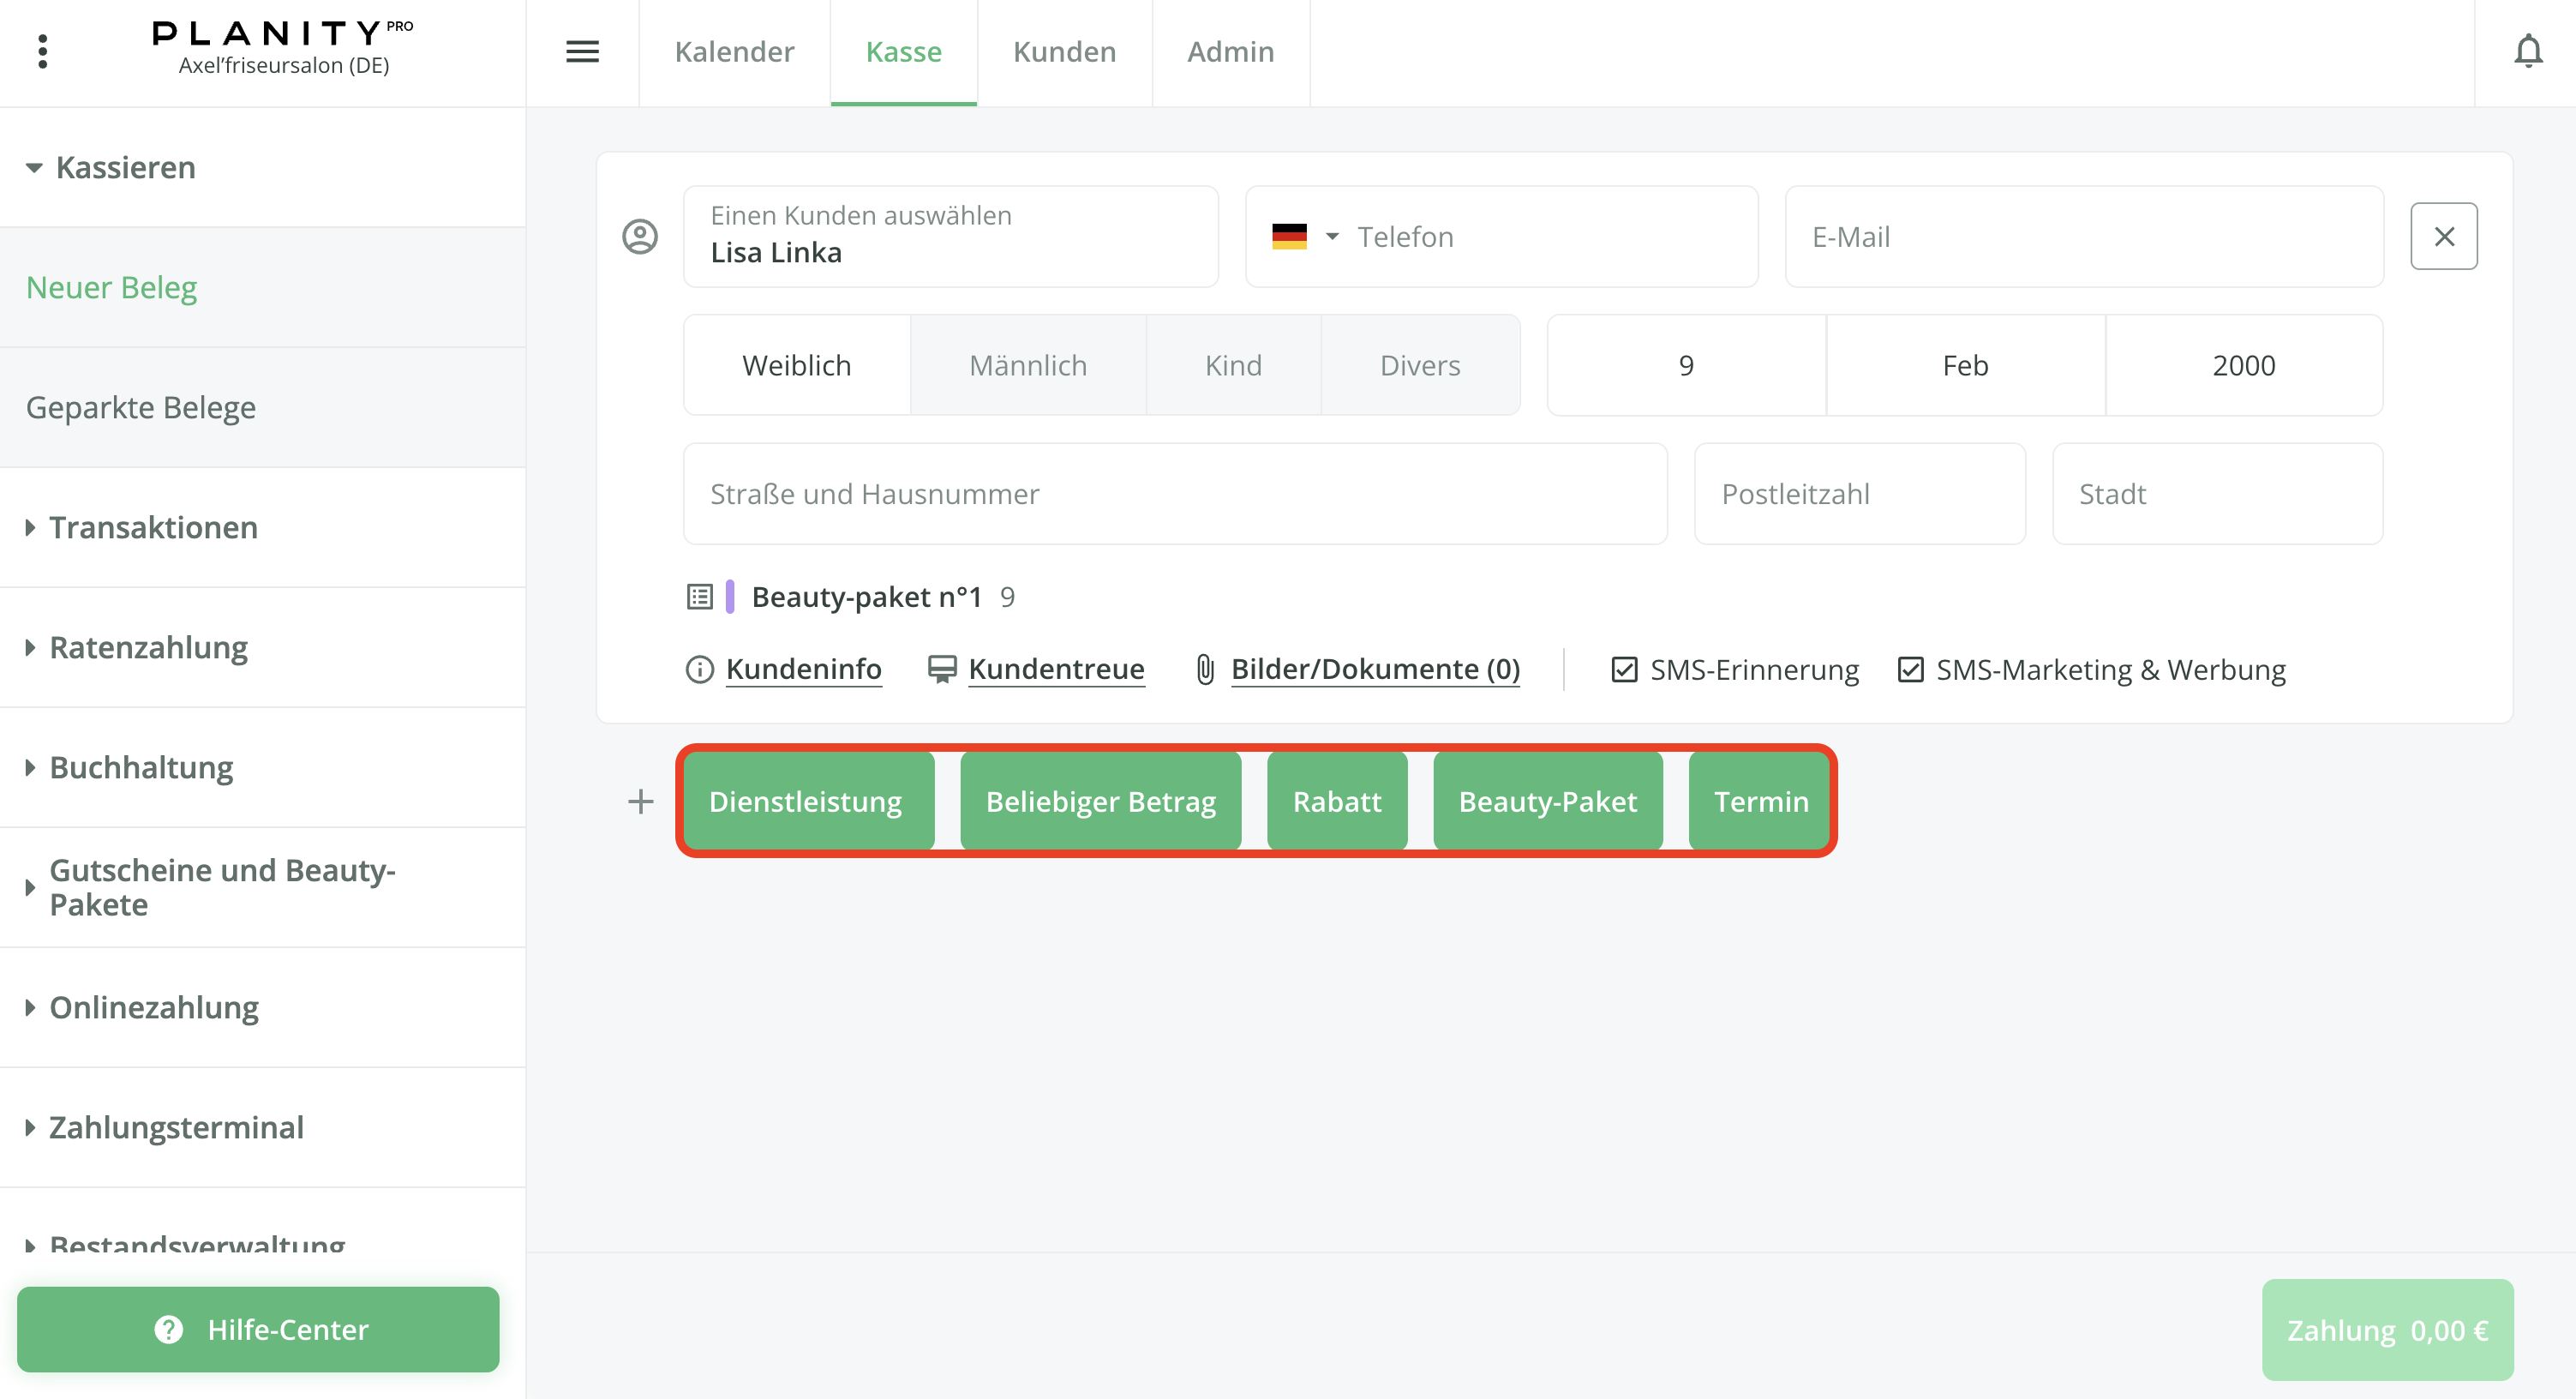Image resolution: width=2576 pixels, height=1399 pixels.
Task: Click the Kundeninfo info icon
Action: pyautogui.click(x=699, y=669)
